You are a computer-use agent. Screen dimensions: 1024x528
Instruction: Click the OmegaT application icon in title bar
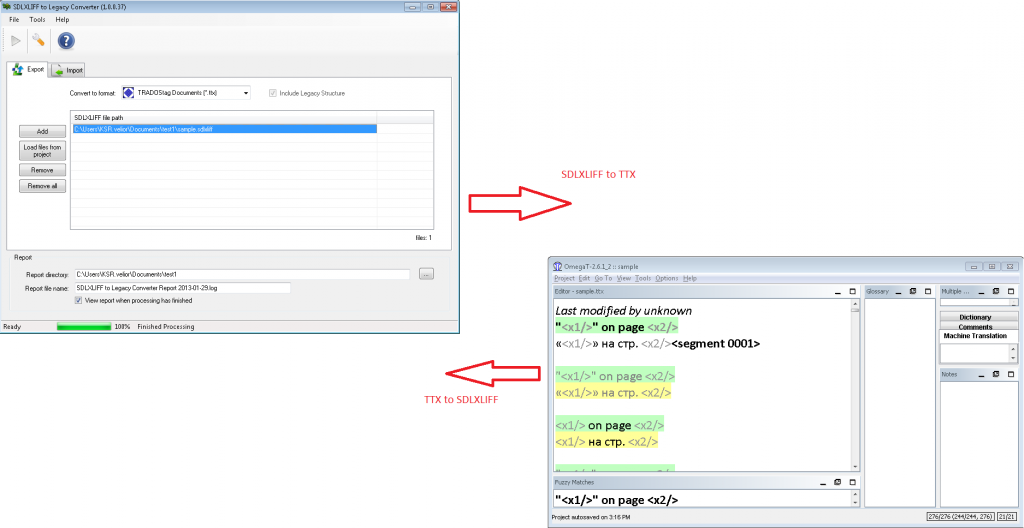click(558, 267)
